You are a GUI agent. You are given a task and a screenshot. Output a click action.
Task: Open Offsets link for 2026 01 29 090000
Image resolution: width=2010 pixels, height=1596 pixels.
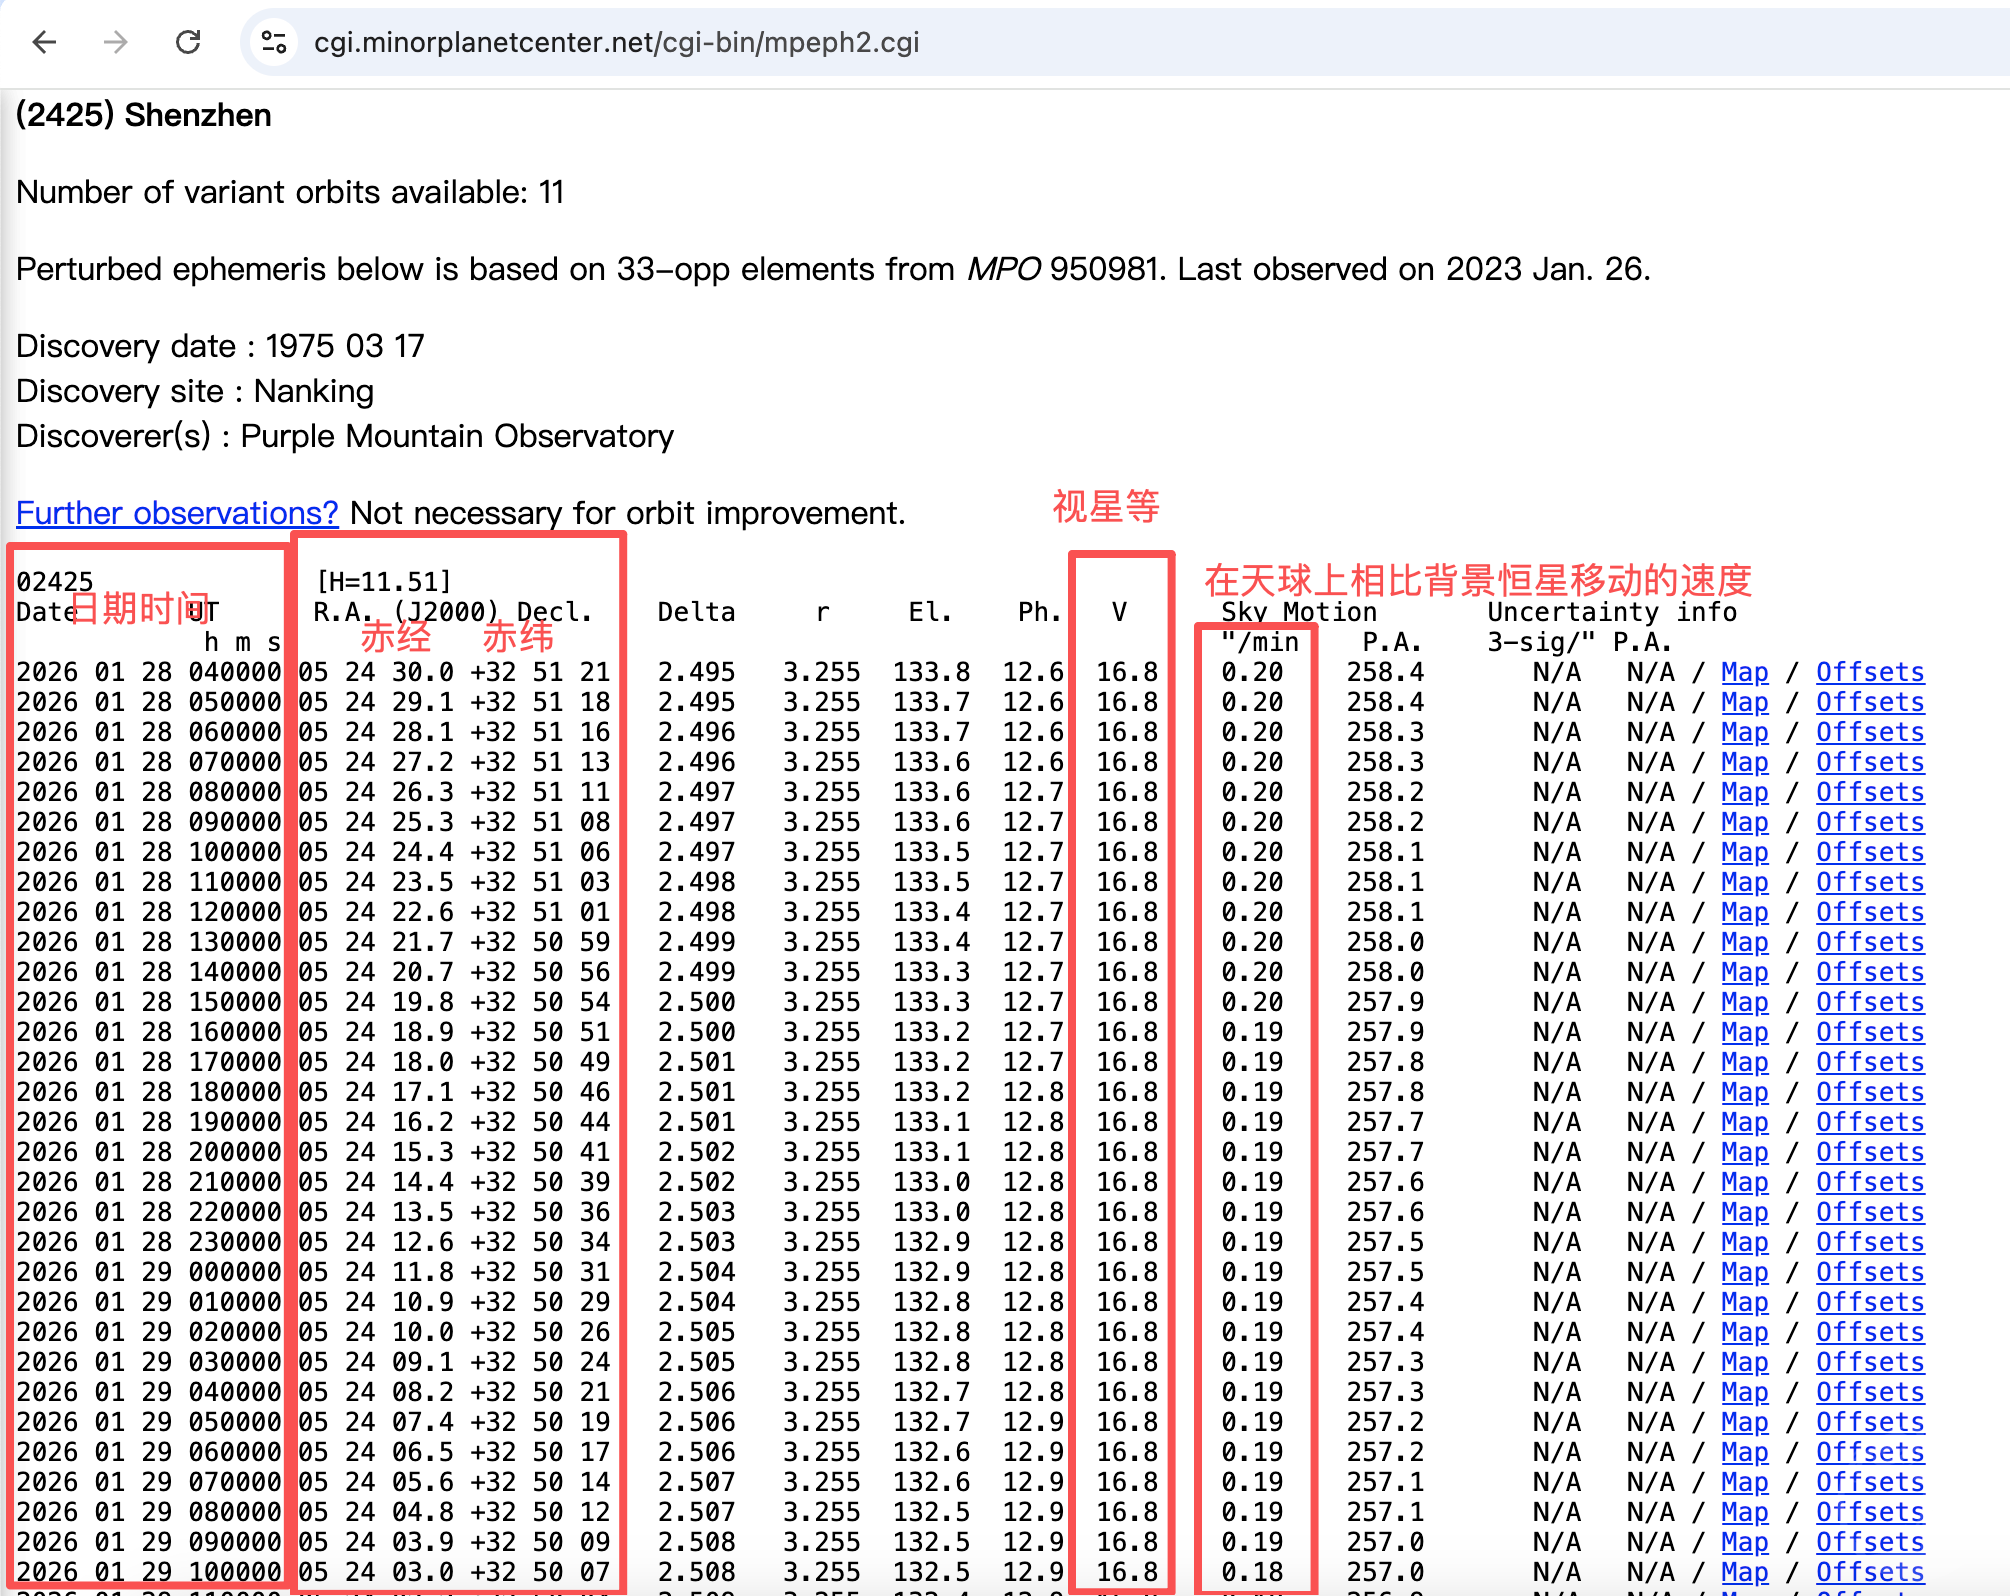[x=1869, y=1542]
